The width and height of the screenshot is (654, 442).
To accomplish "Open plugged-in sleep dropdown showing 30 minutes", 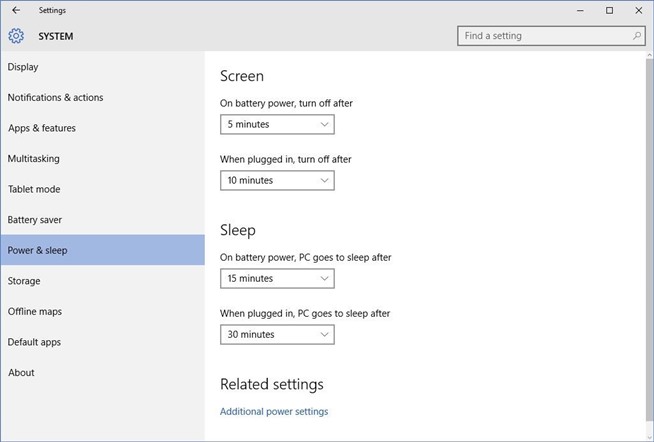I will (277, 334).
